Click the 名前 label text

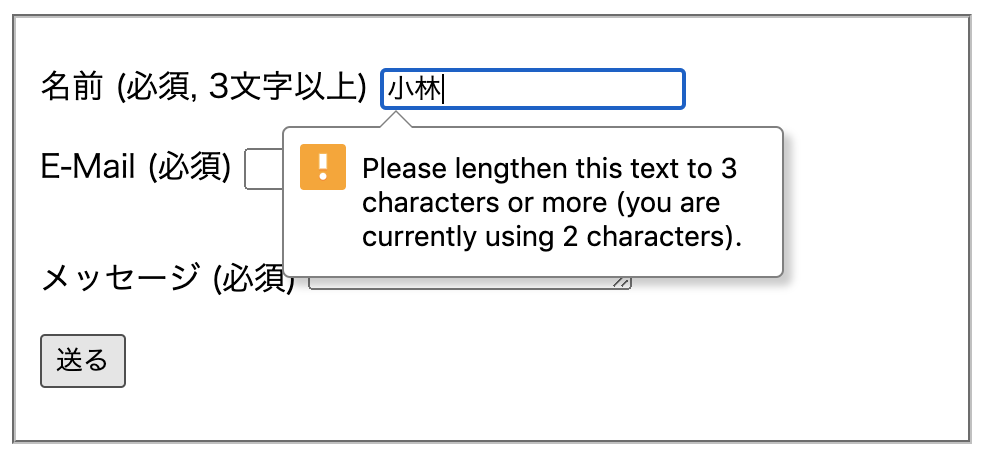[x=71, y=88]
